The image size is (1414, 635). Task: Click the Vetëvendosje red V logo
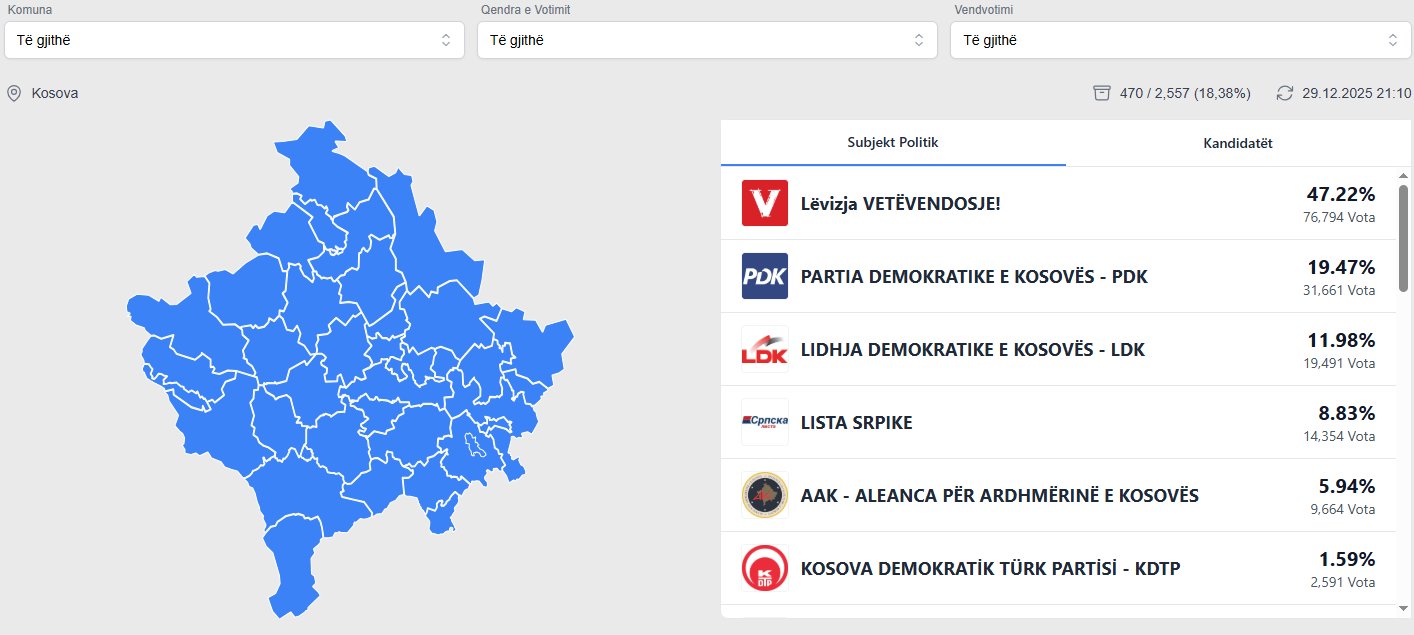click(765, 203)
